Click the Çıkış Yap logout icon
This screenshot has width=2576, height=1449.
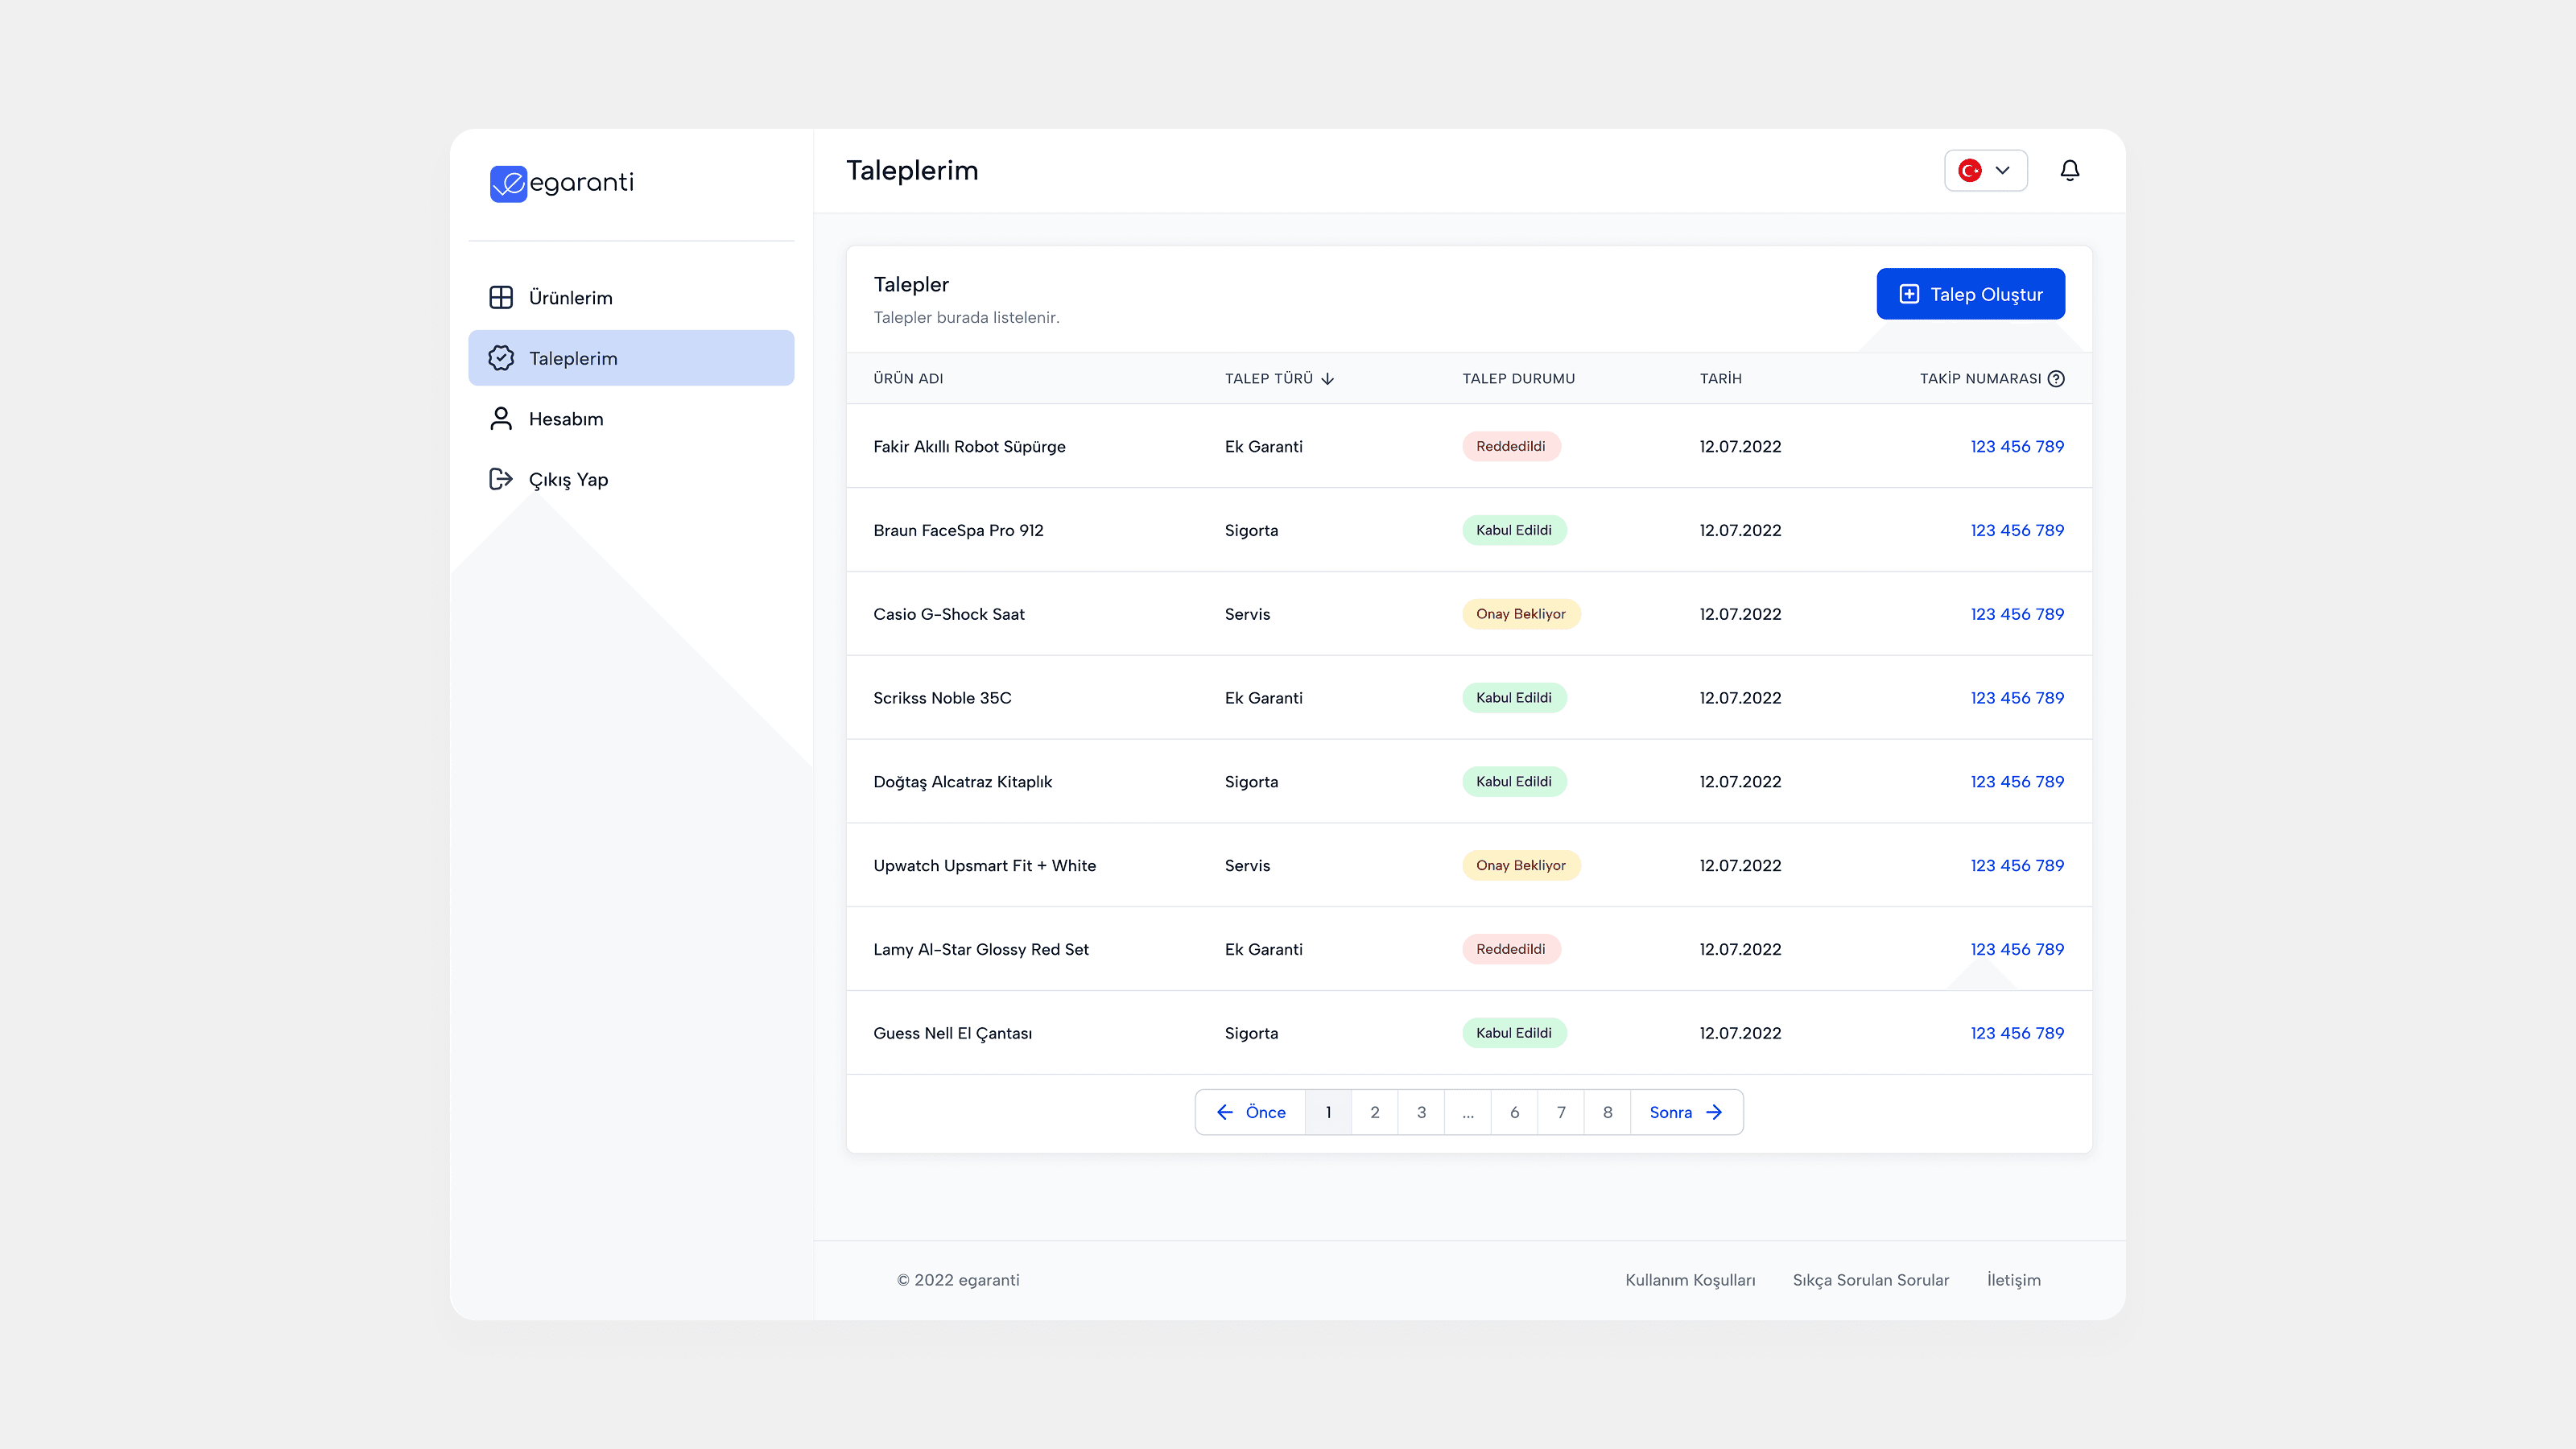coord(501,479)
